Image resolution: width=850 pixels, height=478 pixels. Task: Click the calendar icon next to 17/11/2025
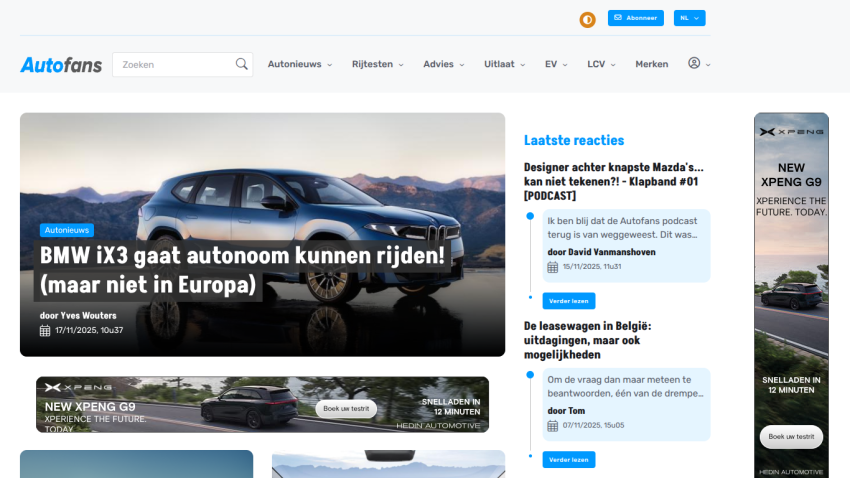45,331
